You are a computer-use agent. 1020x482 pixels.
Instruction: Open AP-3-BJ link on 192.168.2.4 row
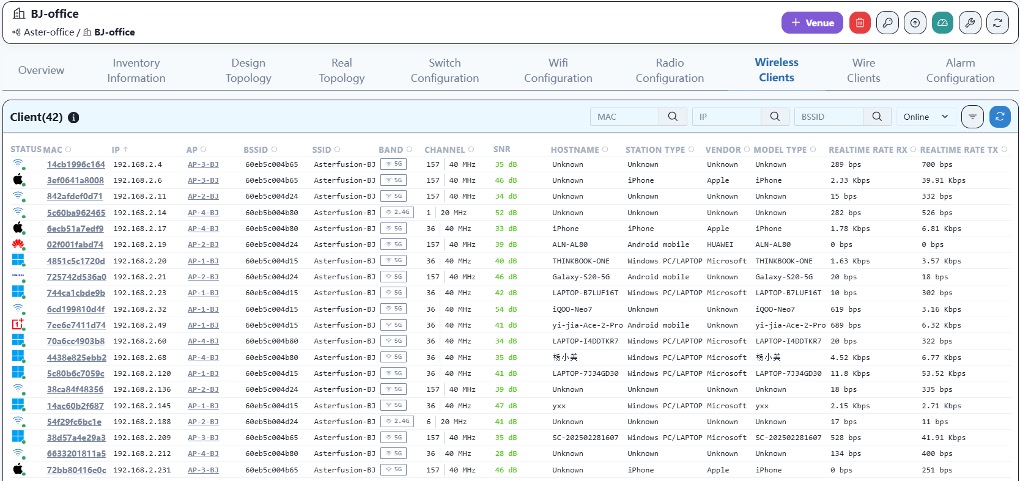click(203, 165)
